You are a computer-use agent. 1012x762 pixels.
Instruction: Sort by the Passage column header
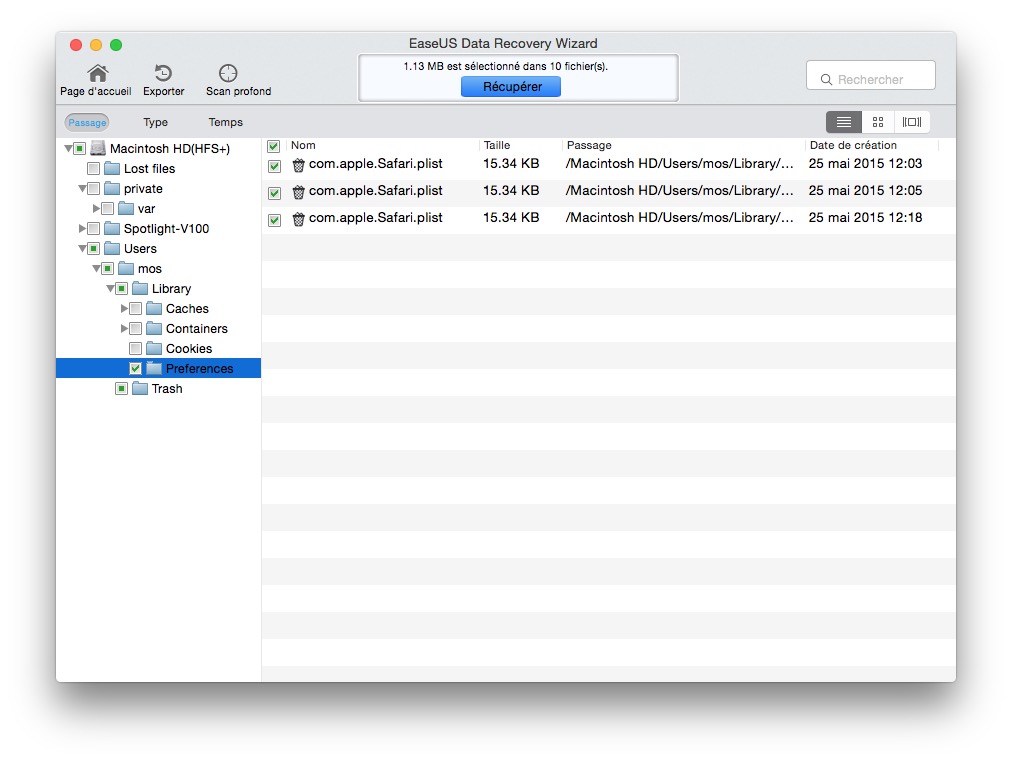589,145
